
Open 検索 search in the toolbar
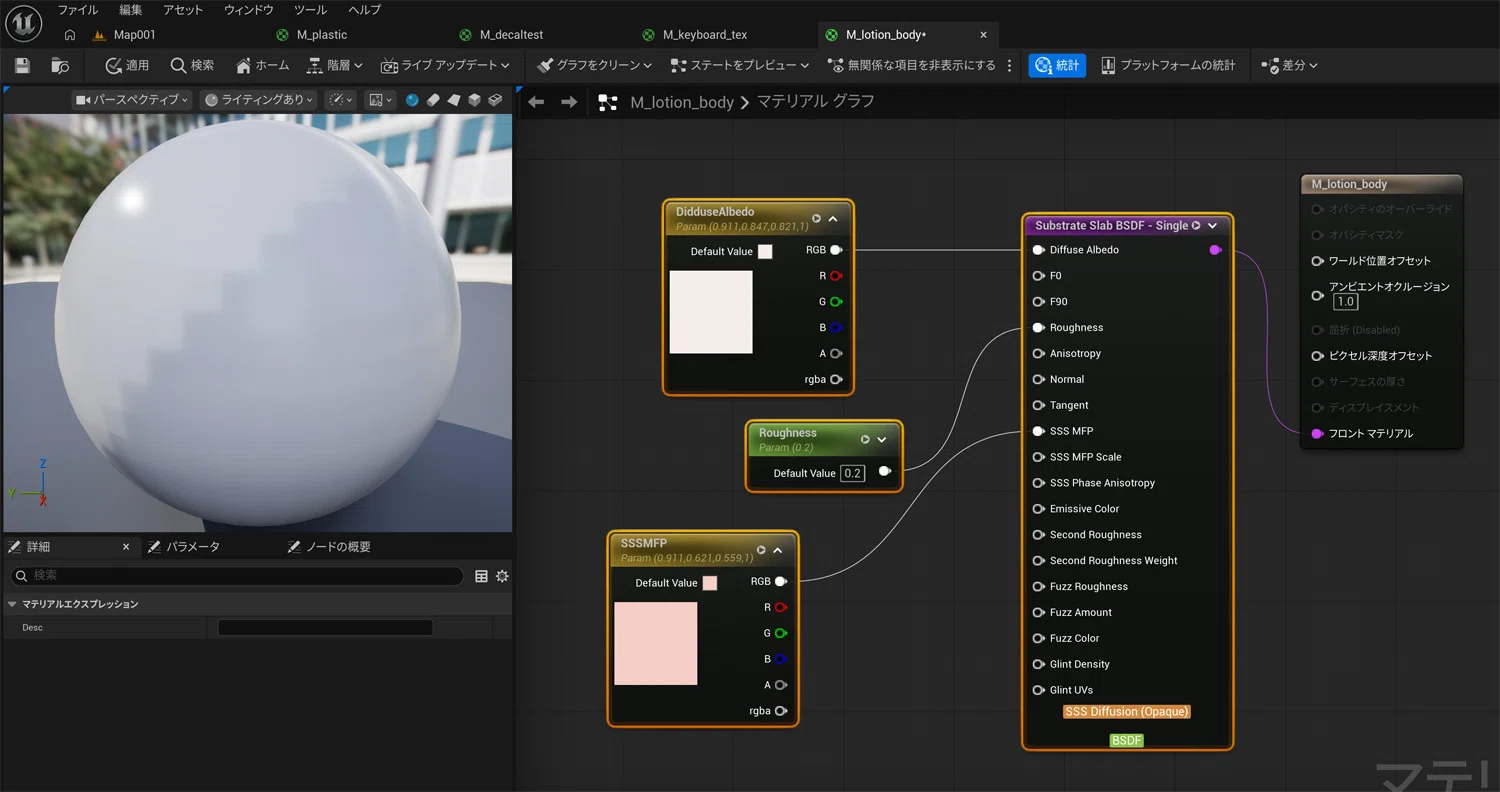point(192,65)
